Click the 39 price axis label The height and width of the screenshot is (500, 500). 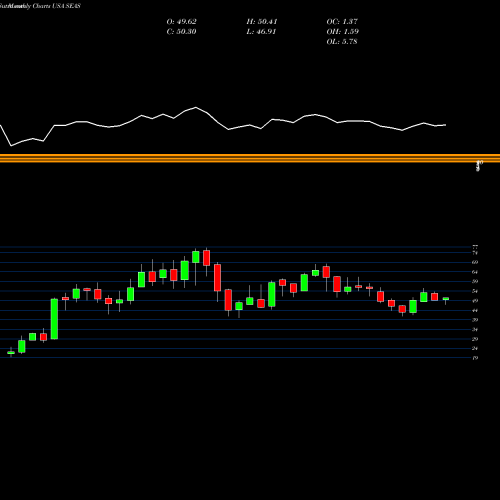[475, 320]
